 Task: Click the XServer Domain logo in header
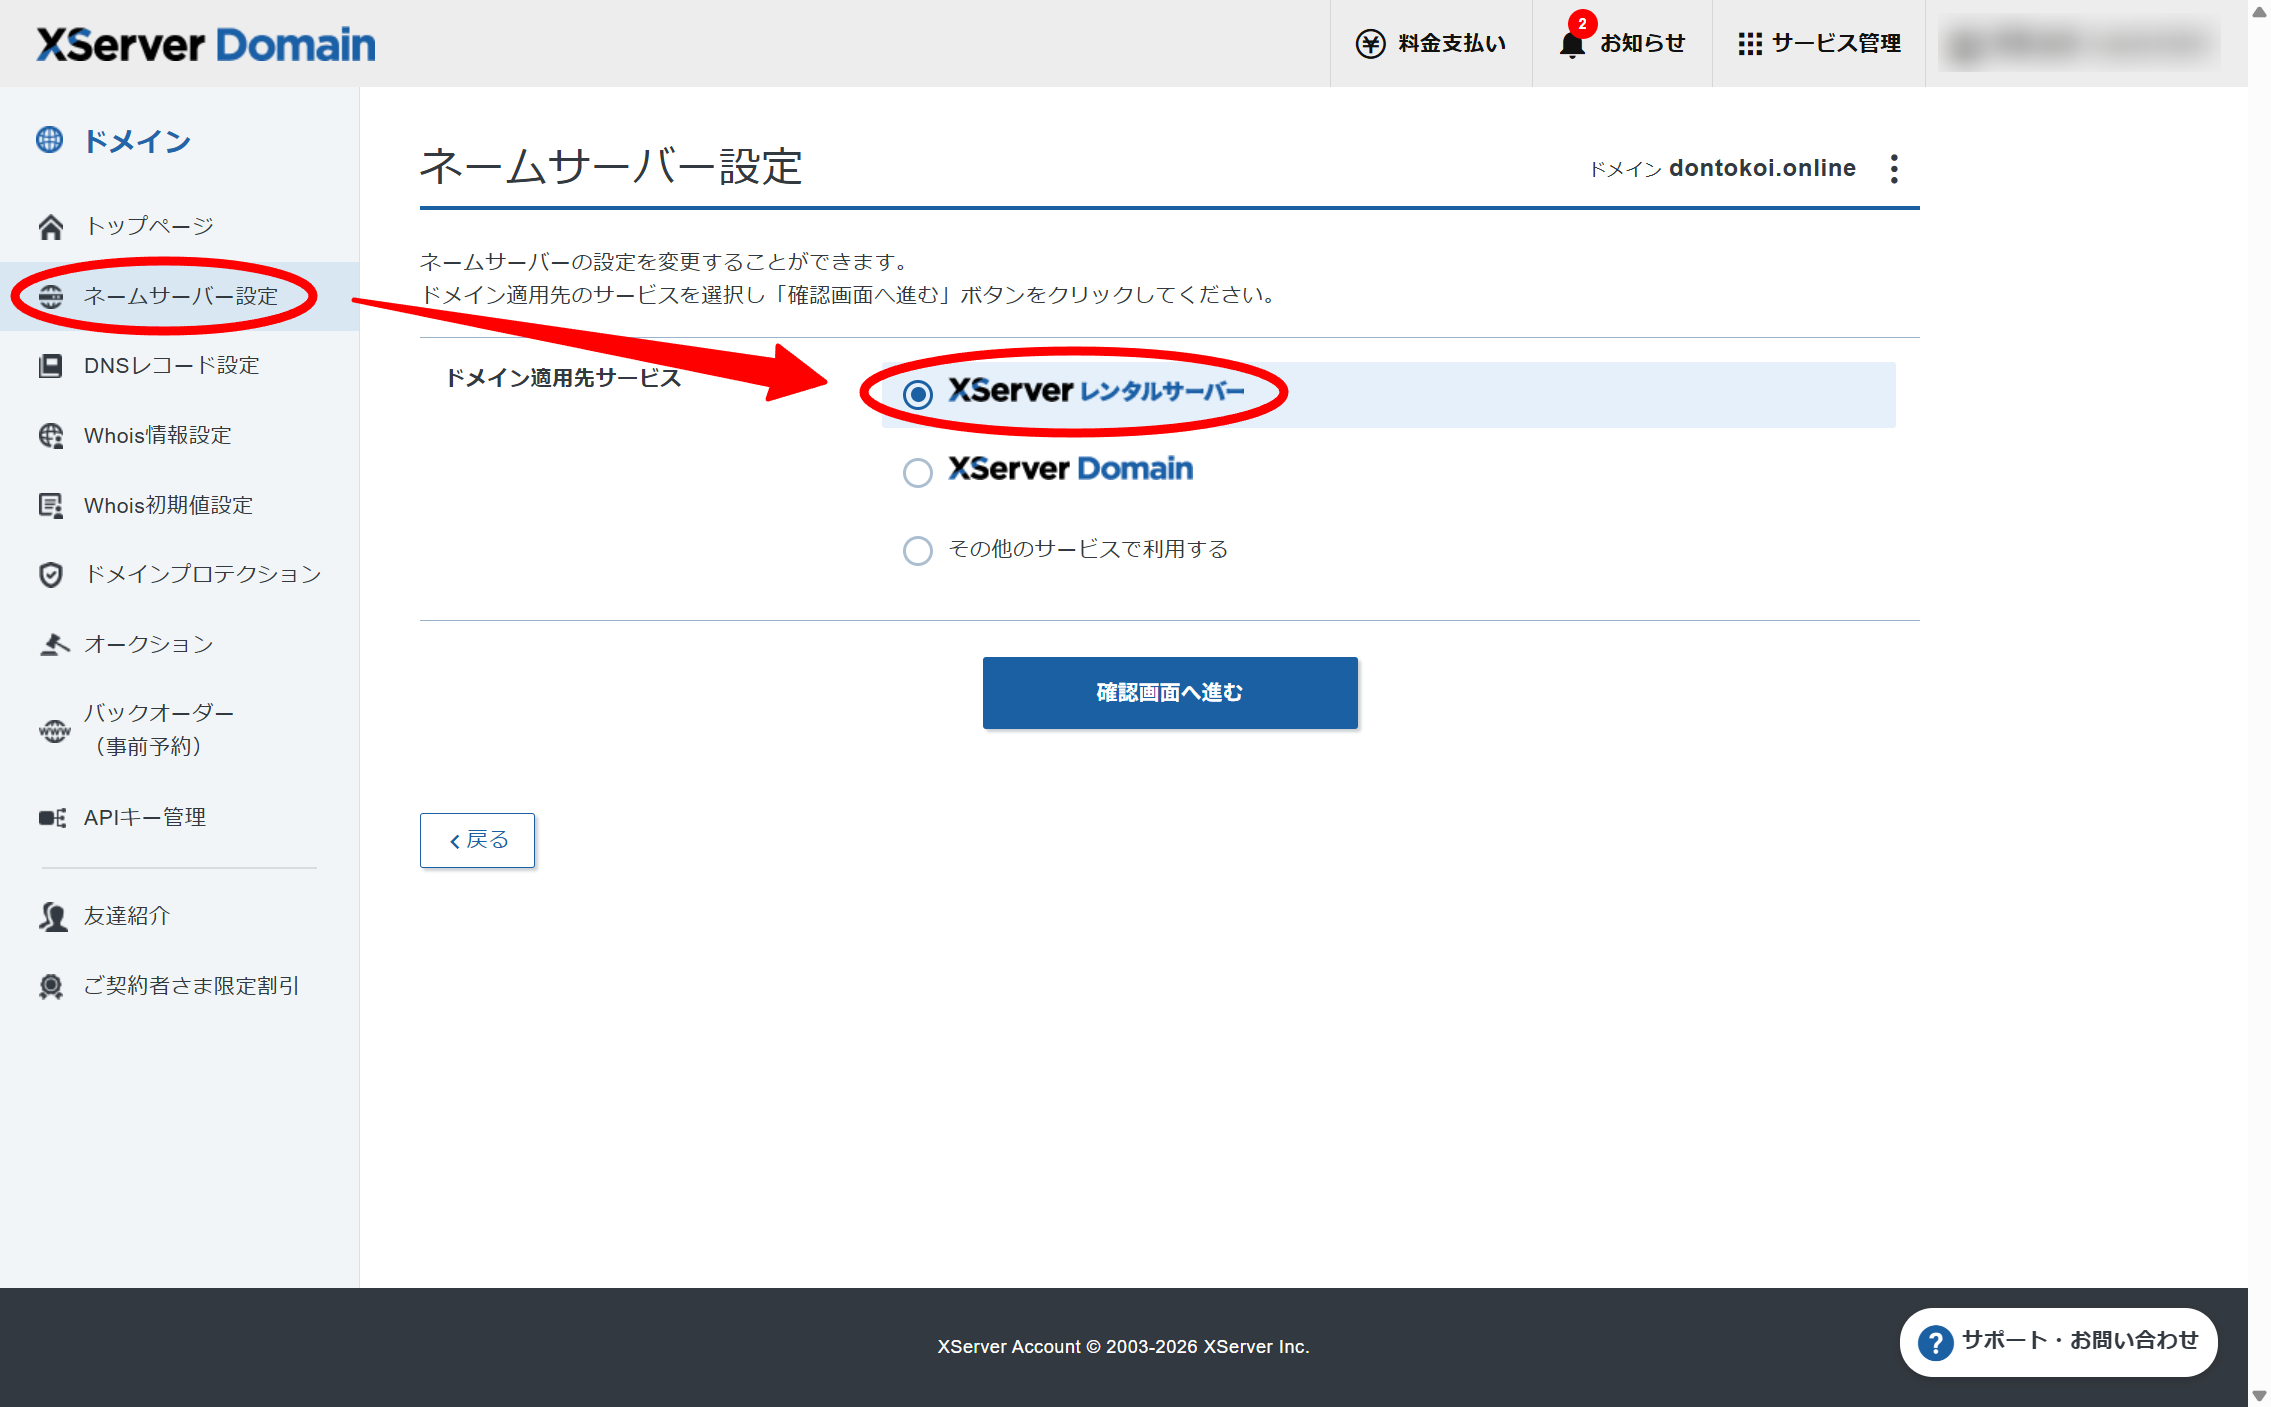(x=206, y=45)
